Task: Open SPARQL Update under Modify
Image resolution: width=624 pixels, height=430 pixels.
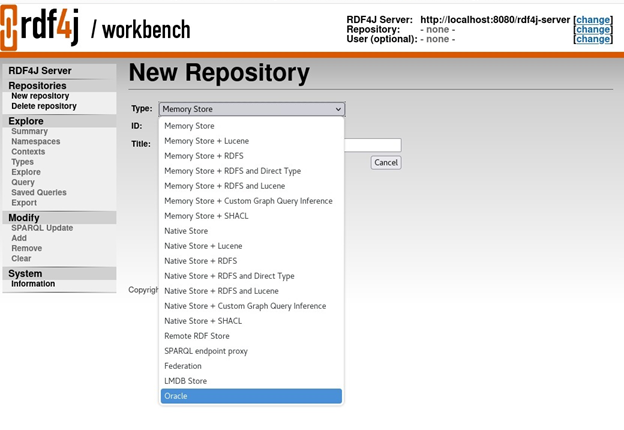Action: (x=42, y=228)
